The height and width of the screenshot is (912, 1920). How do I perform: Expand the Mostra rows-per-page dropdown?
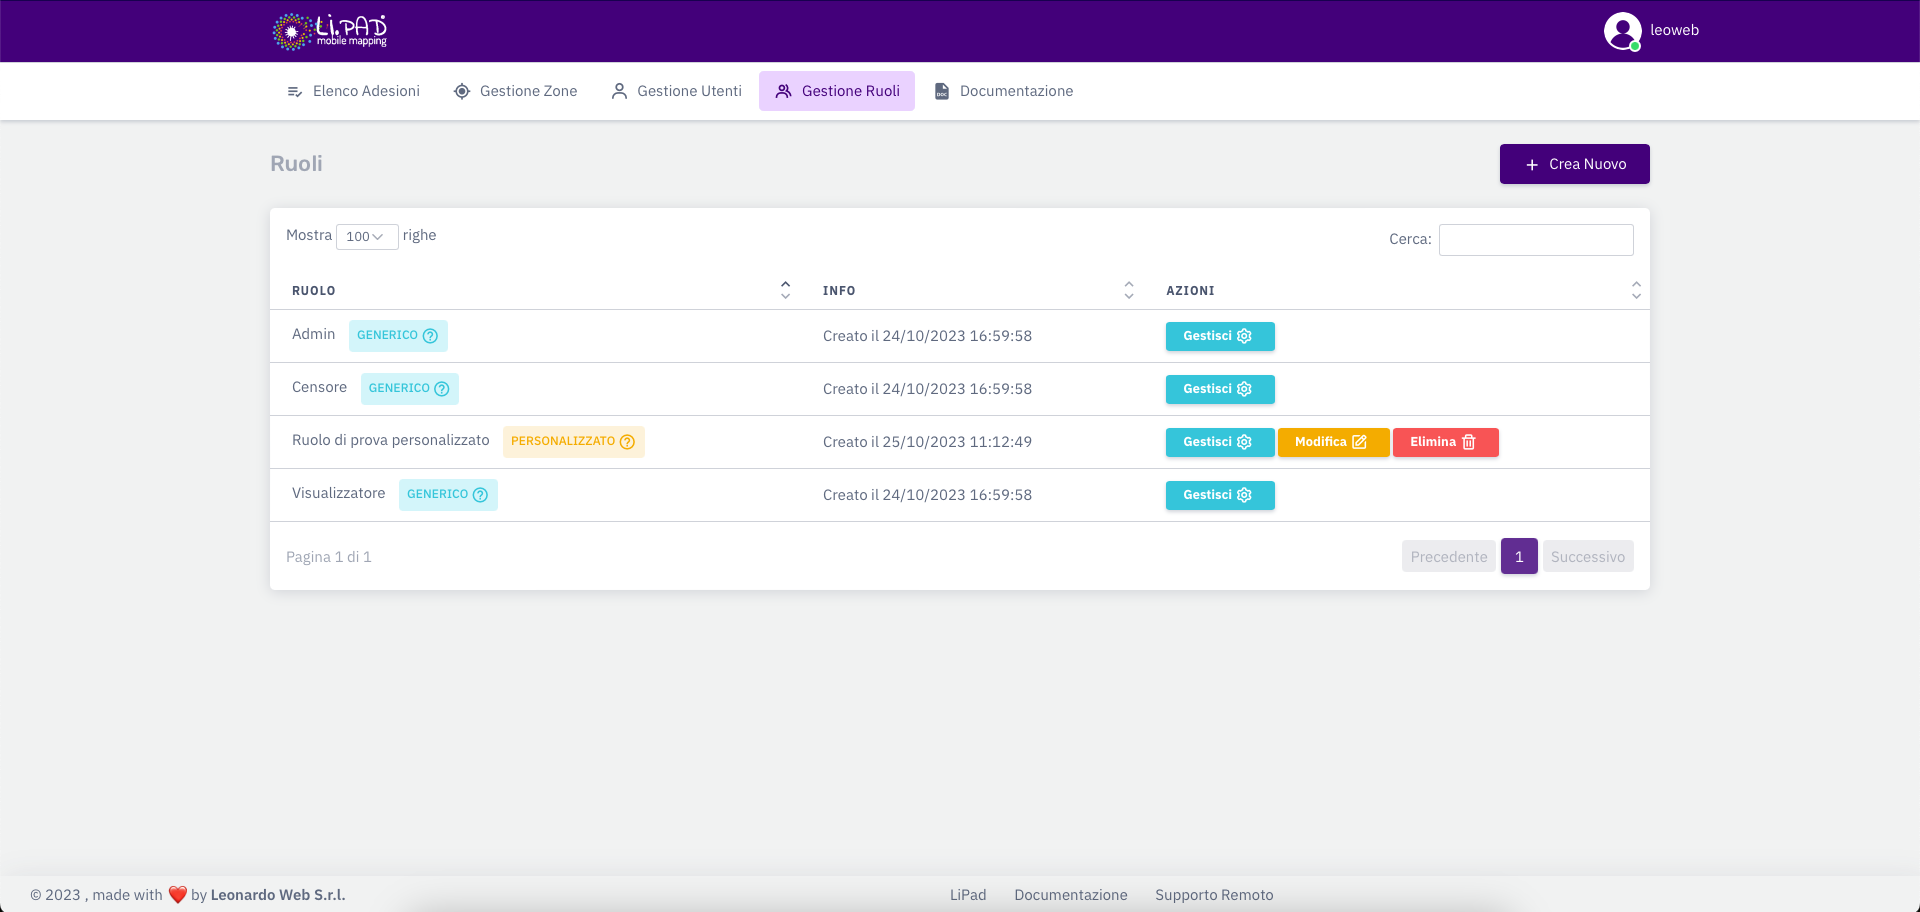[366, 237]
